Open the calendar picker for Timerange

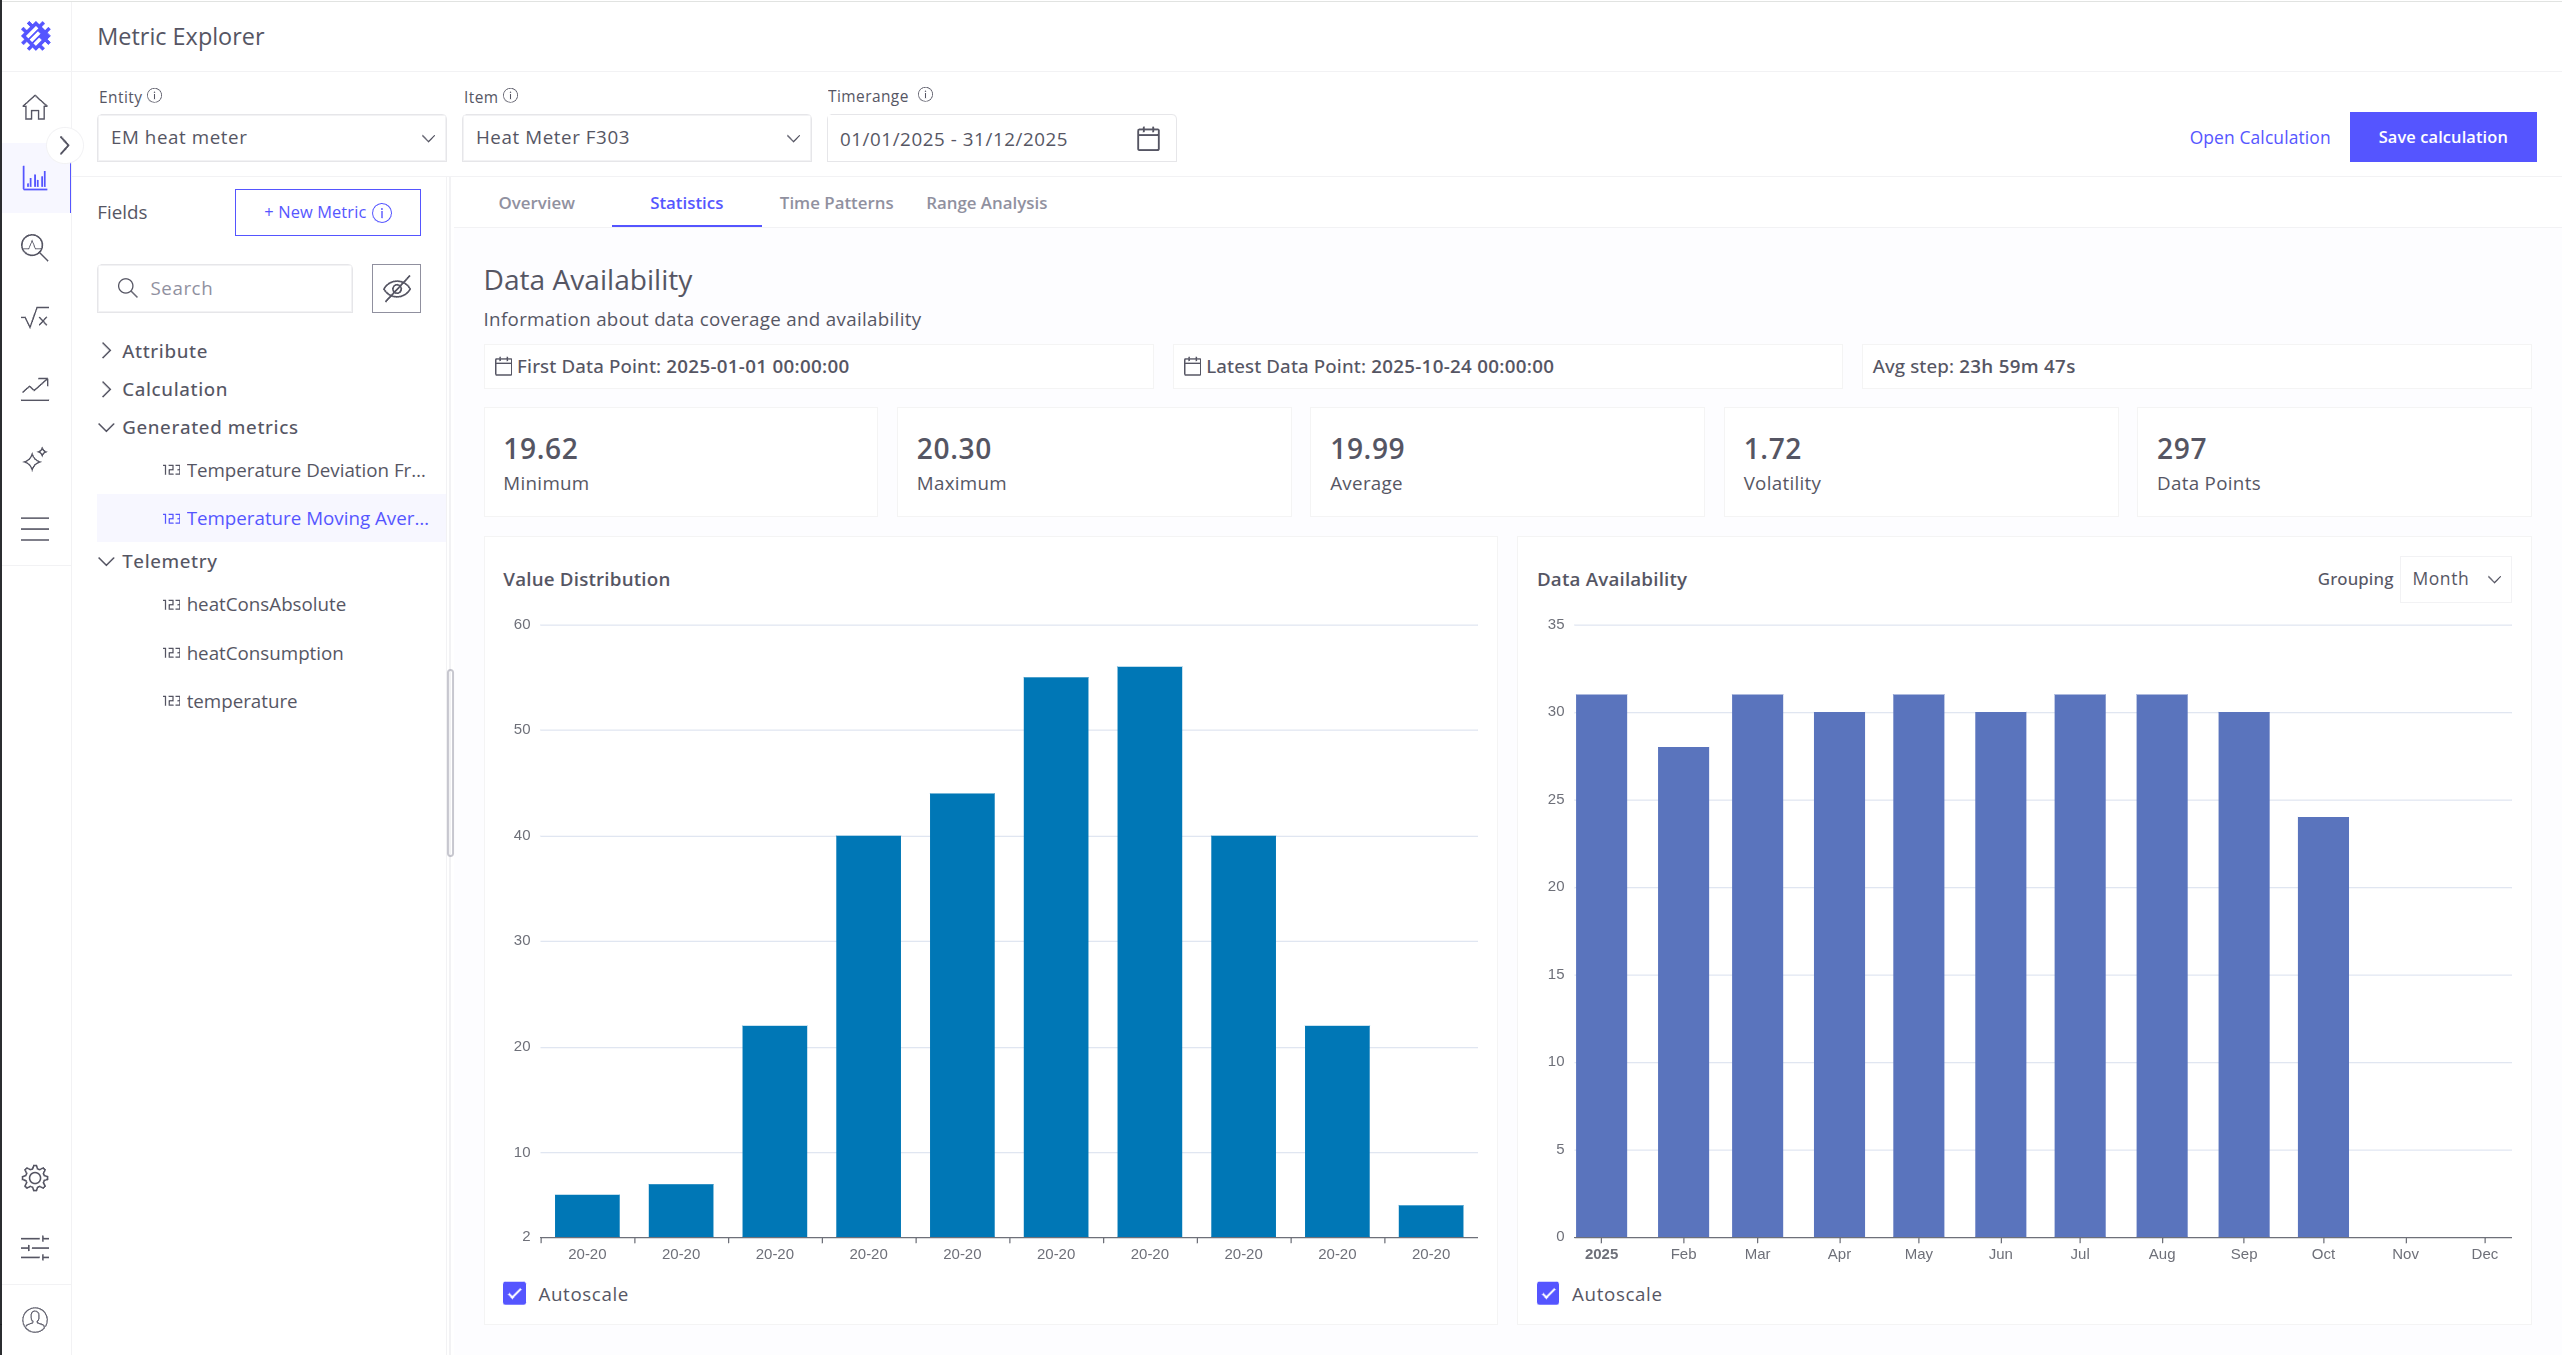coord(1148,138)
